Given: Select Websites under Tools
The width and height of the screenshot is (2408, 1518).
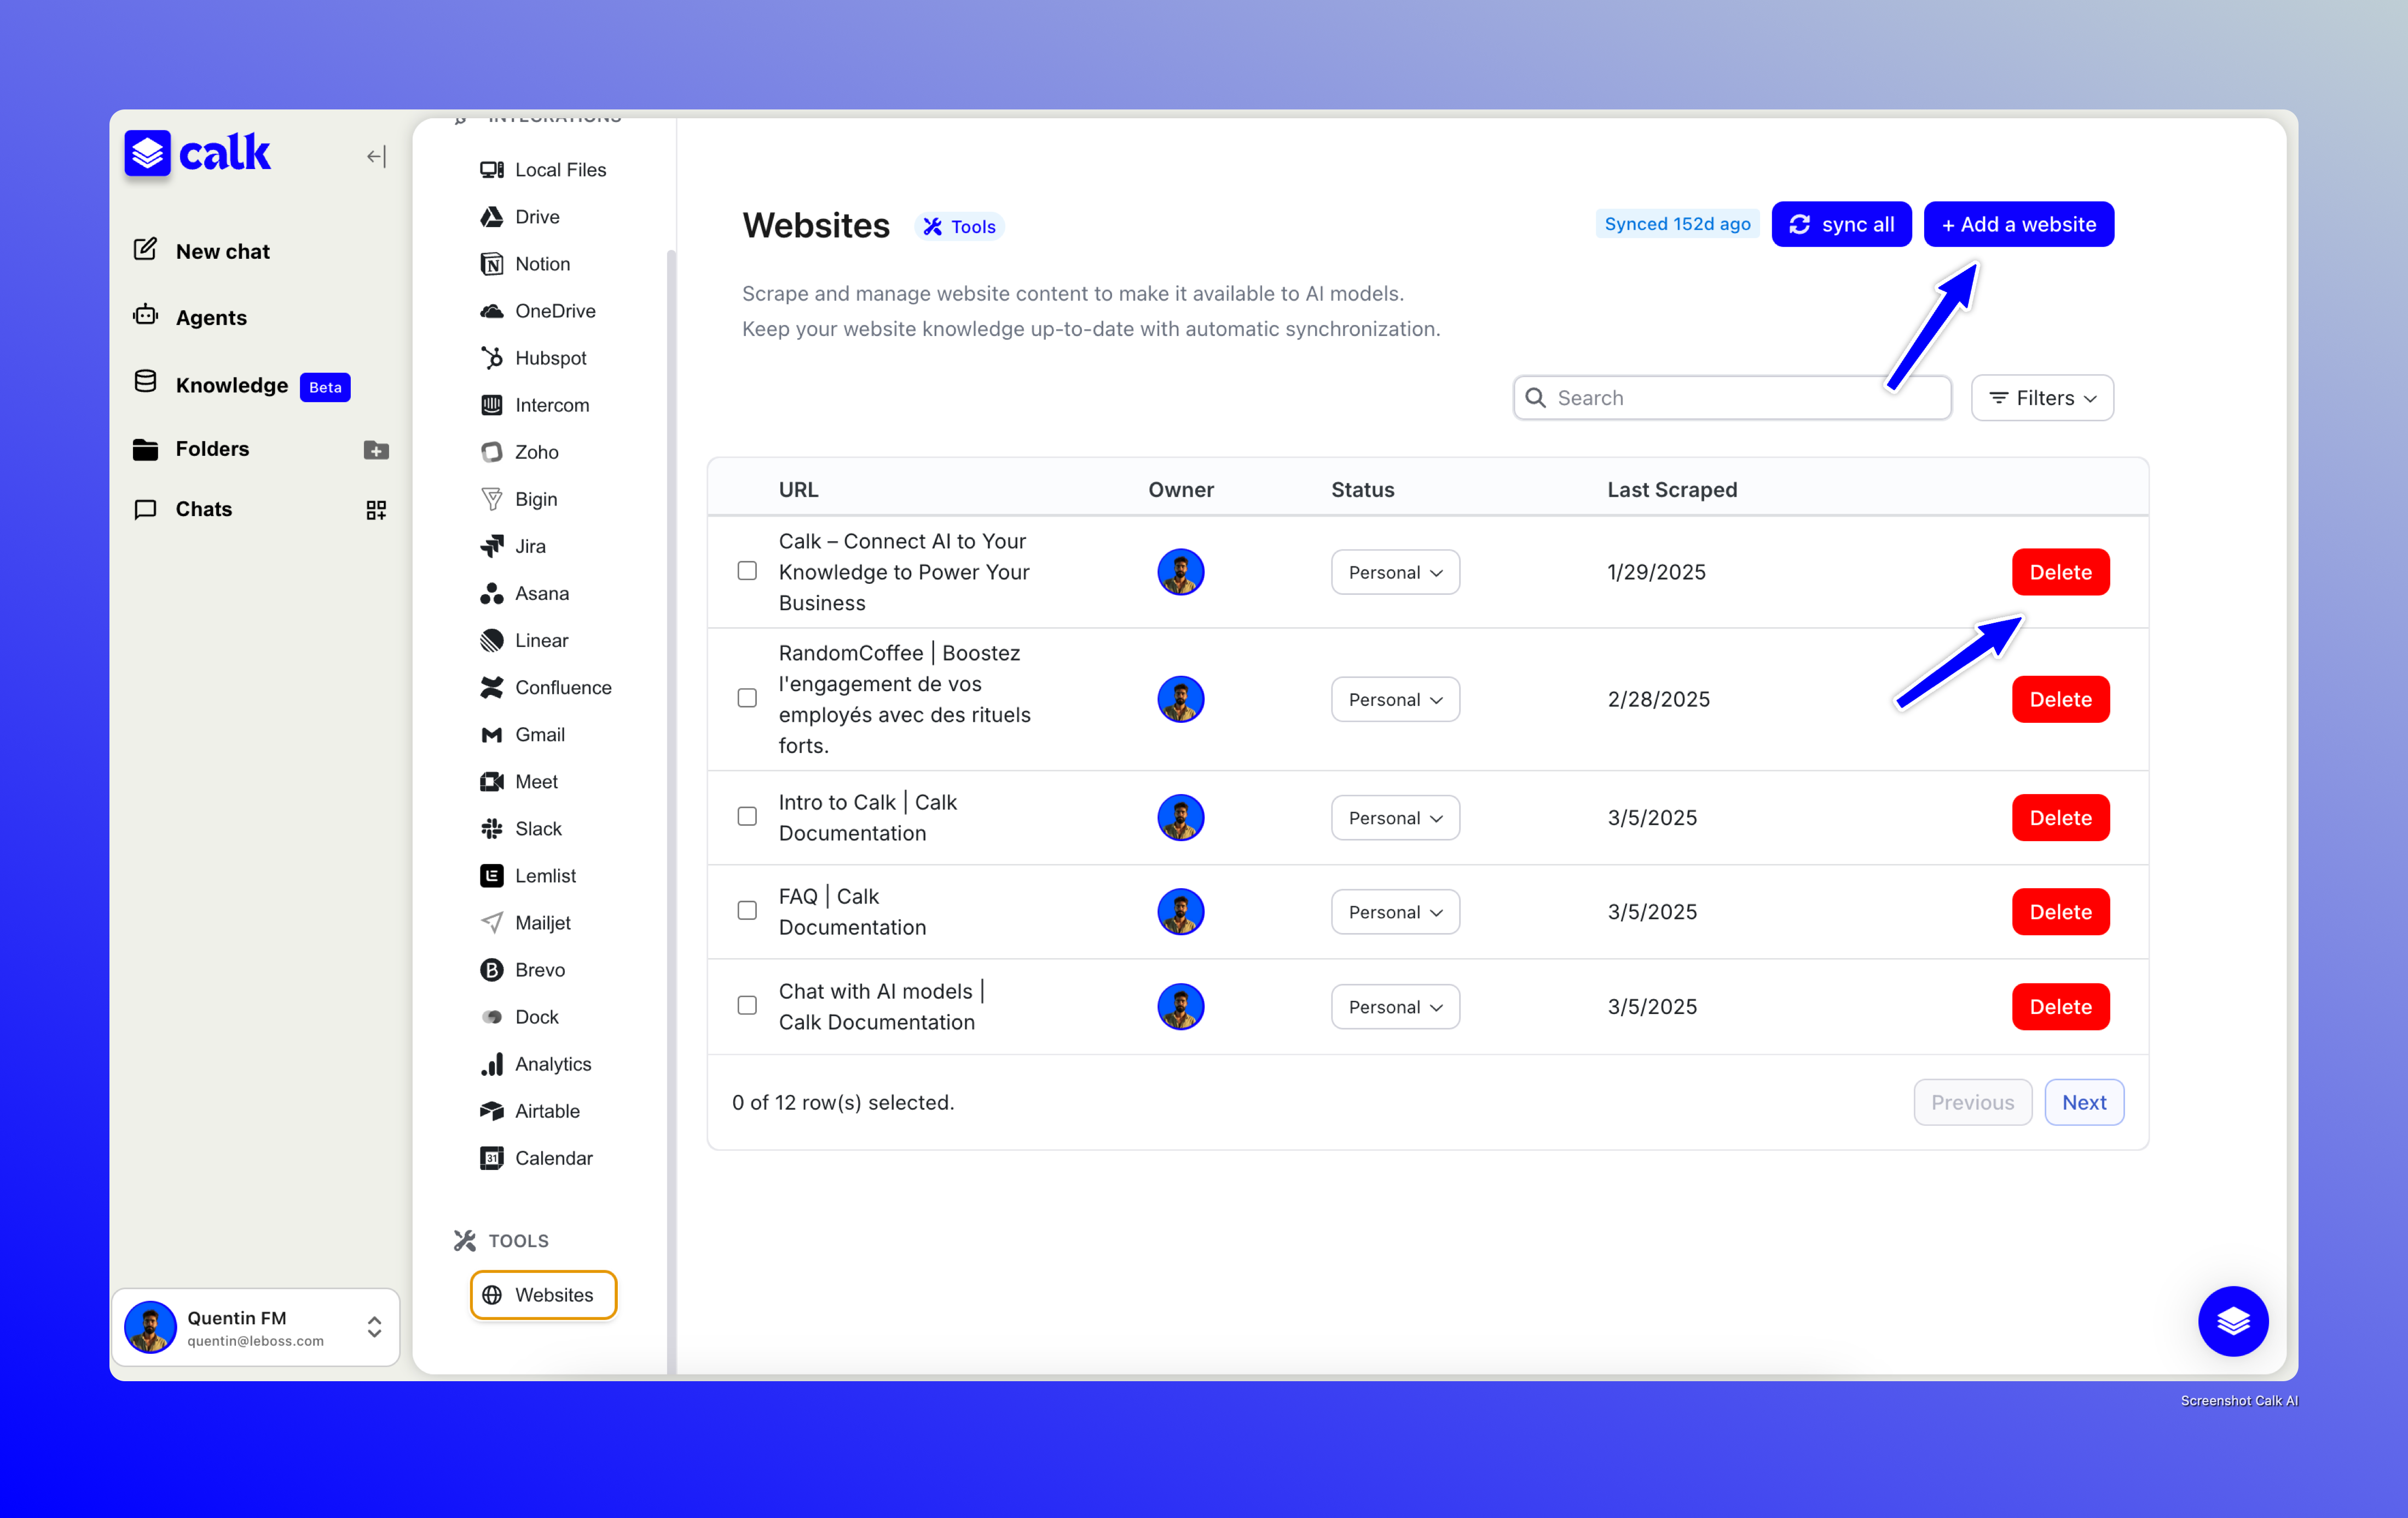Looking at the screenshot, I should tap(543, 1295).
